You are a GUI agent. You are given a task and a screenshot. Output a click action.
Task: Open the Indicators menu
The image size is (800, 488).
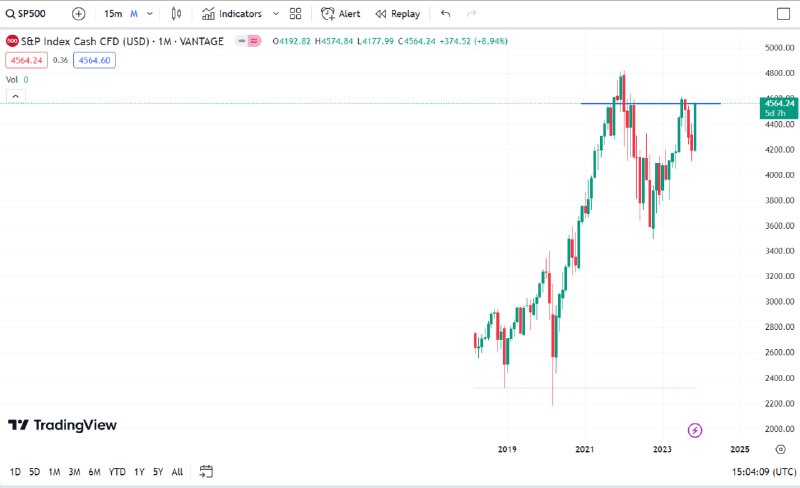tap(231, 14)
